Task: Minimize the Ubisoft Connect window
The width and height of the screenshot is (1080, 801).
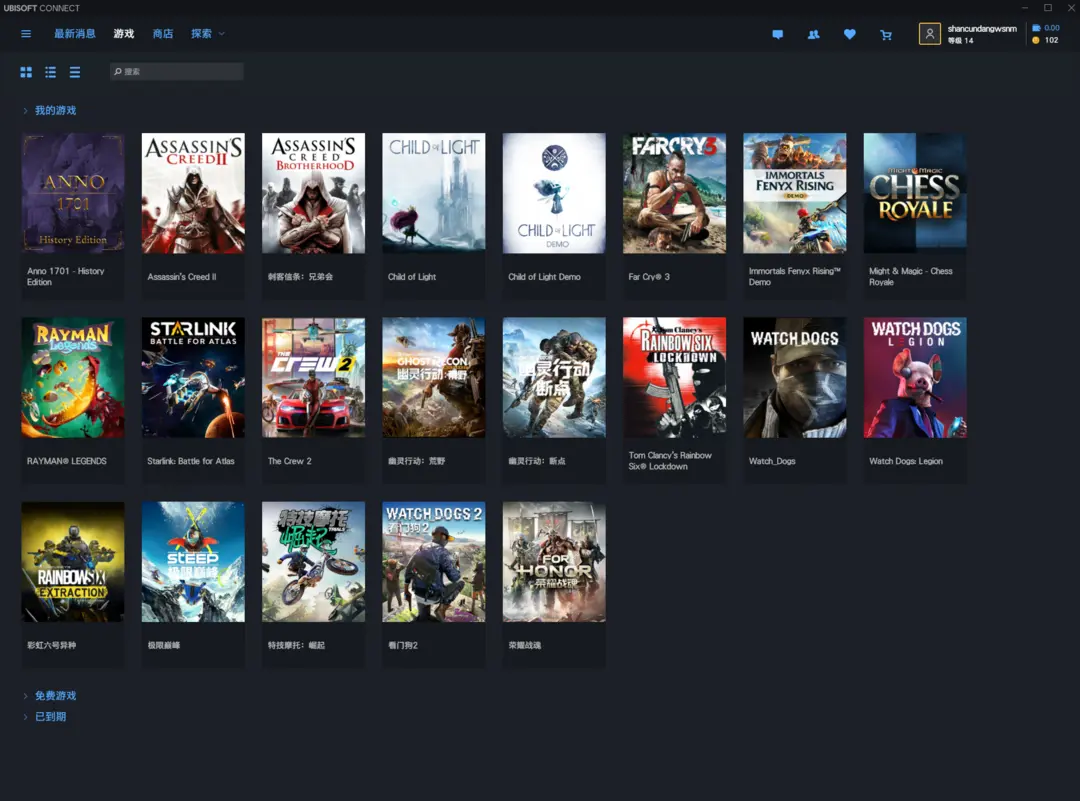Action: point(1025,8)
